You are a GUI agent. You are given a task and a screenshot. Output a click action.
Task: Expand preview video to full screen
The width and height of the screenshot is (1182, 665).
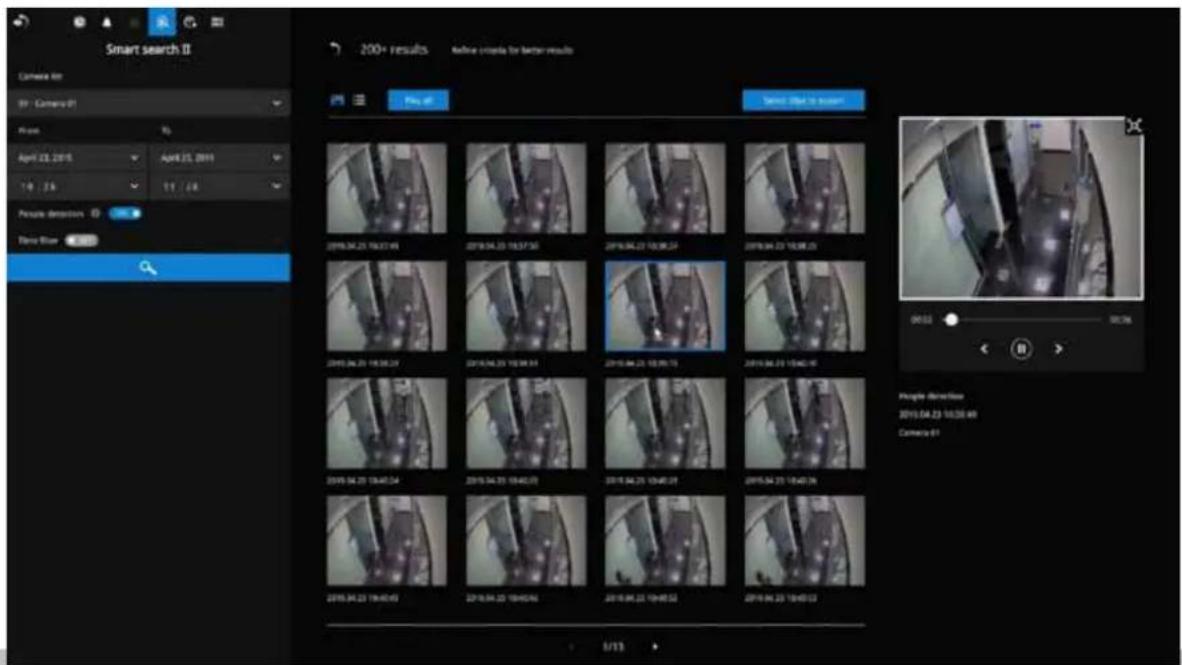(x=1134, y=126)
